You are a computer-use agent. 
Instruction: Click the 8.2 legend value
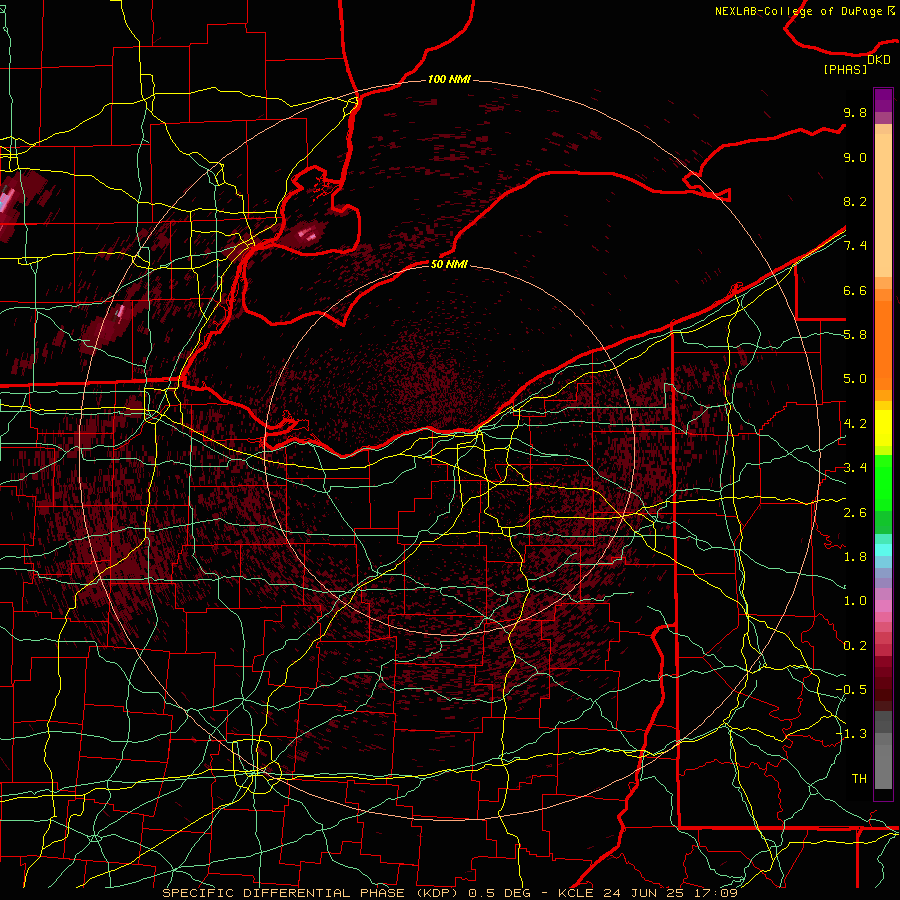pyautogui.click(x=855, y=201)
